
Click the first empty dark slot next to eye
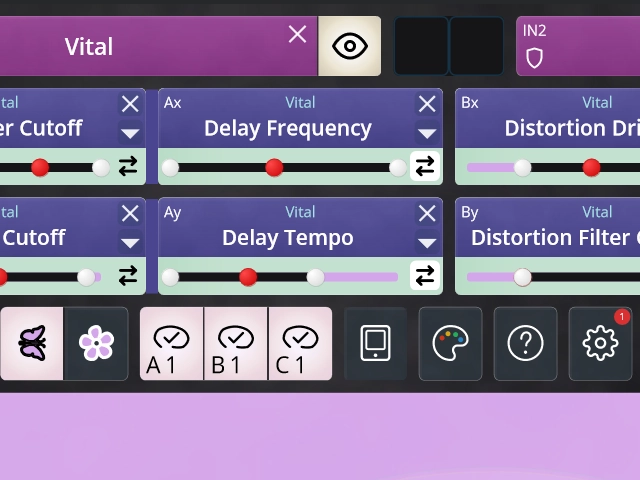[x=421, y=46]
